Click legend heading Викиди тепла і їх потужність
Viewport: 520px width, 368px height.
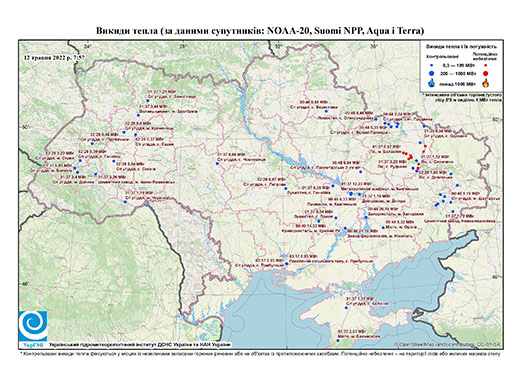[x=462, y=47]
